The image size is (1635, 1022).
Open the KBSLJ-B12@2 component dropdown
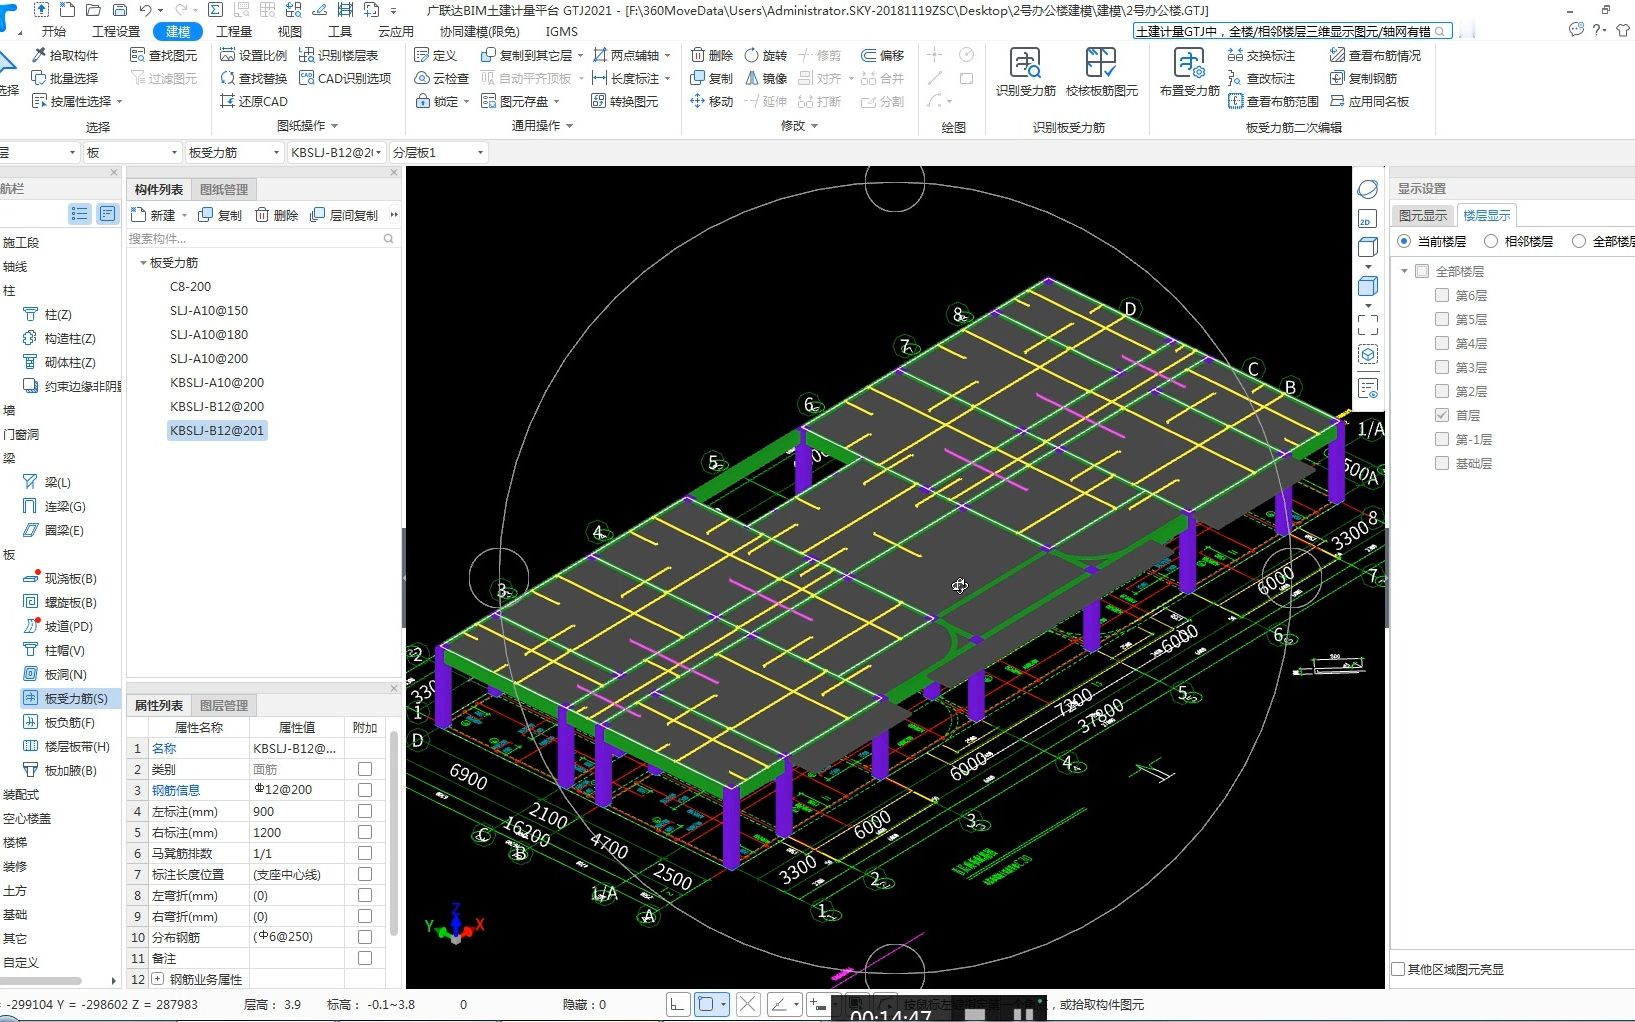pos(379,152)
